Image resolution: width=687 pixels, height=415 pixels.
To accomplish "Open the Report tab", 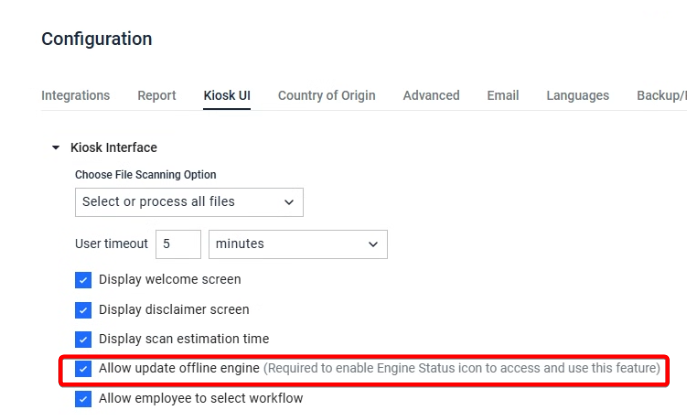I will pyautogui.click(x=156, y=96).
